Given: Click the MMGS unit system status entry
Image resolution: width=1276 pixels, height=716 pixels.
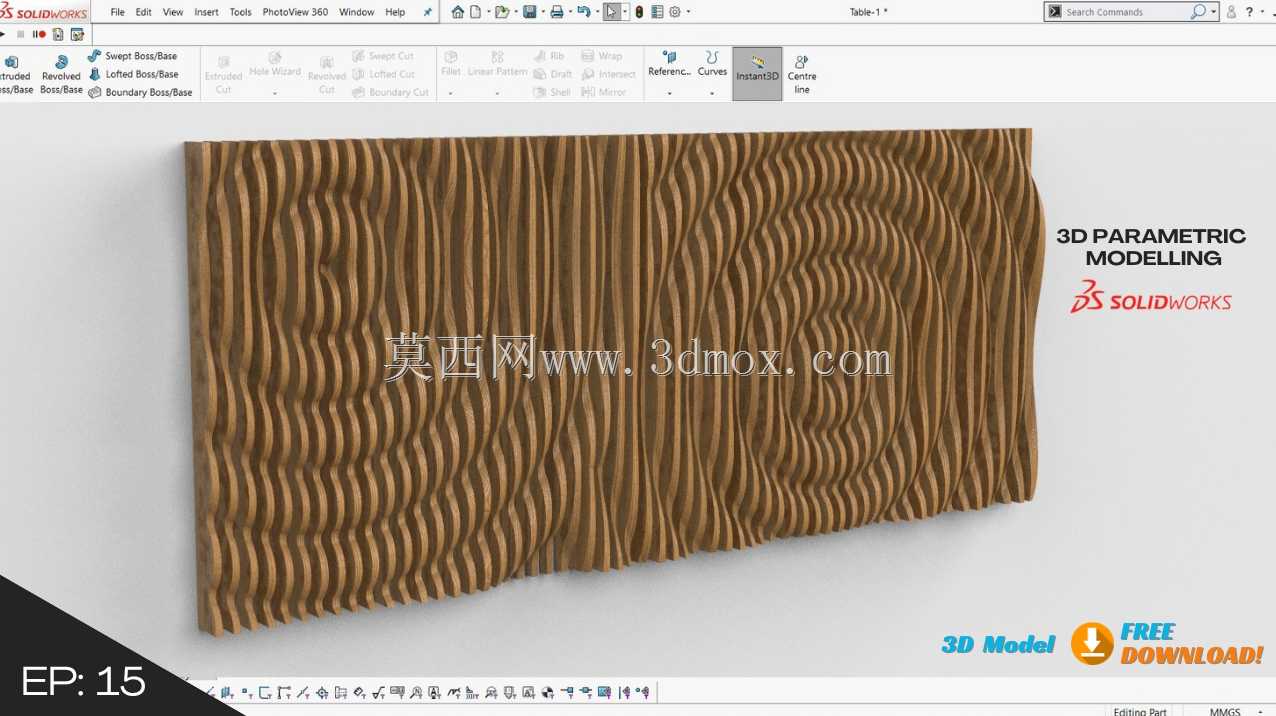Looking at the screenshot, I should tap(1225, 711).
